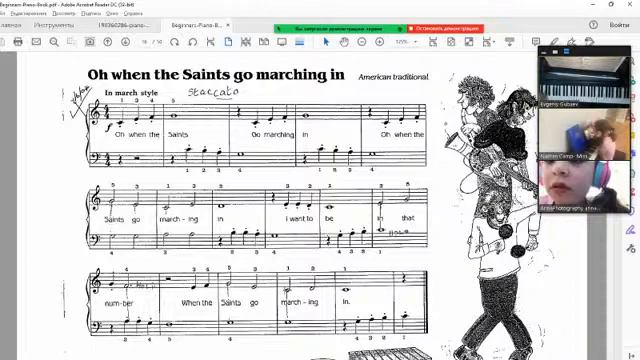Click the Войти sign-in button

tap(619, 25)
